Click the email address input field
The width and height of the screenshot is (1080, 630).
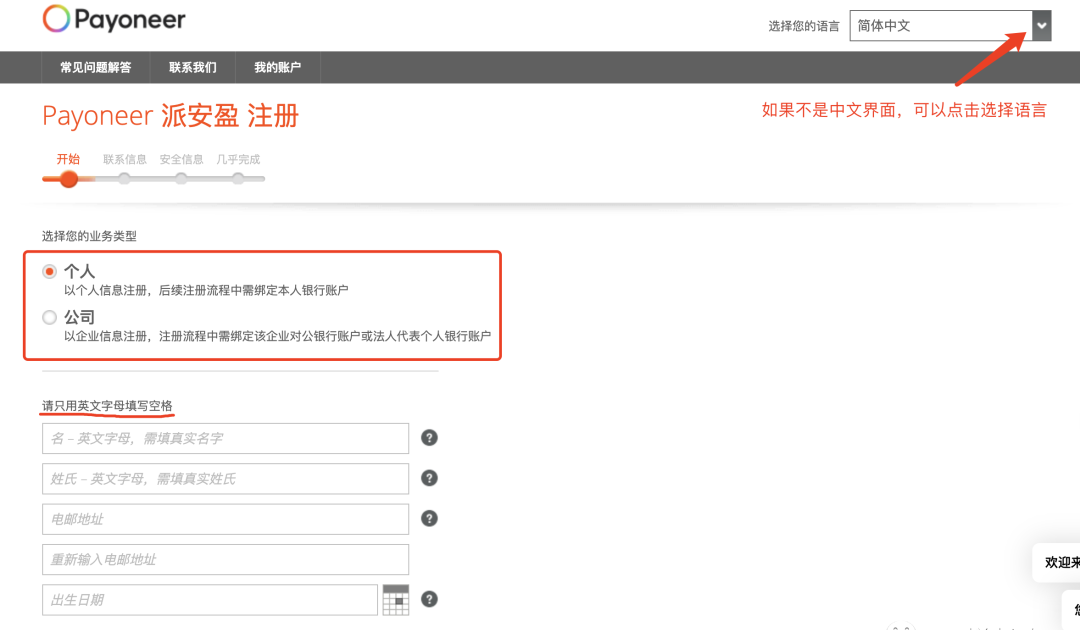pyautogui.click(x=225, y=518)
